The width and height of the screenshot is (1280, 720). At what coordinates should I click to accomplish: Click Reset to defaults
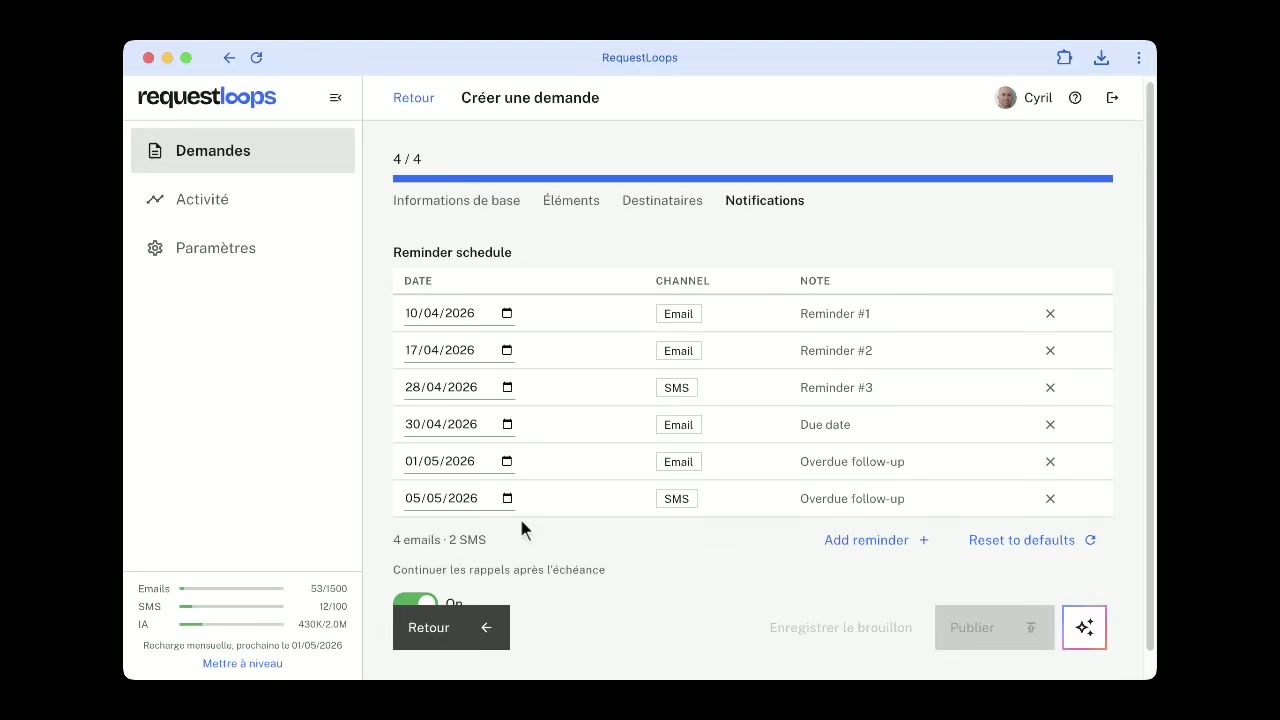coord(1031,540)
